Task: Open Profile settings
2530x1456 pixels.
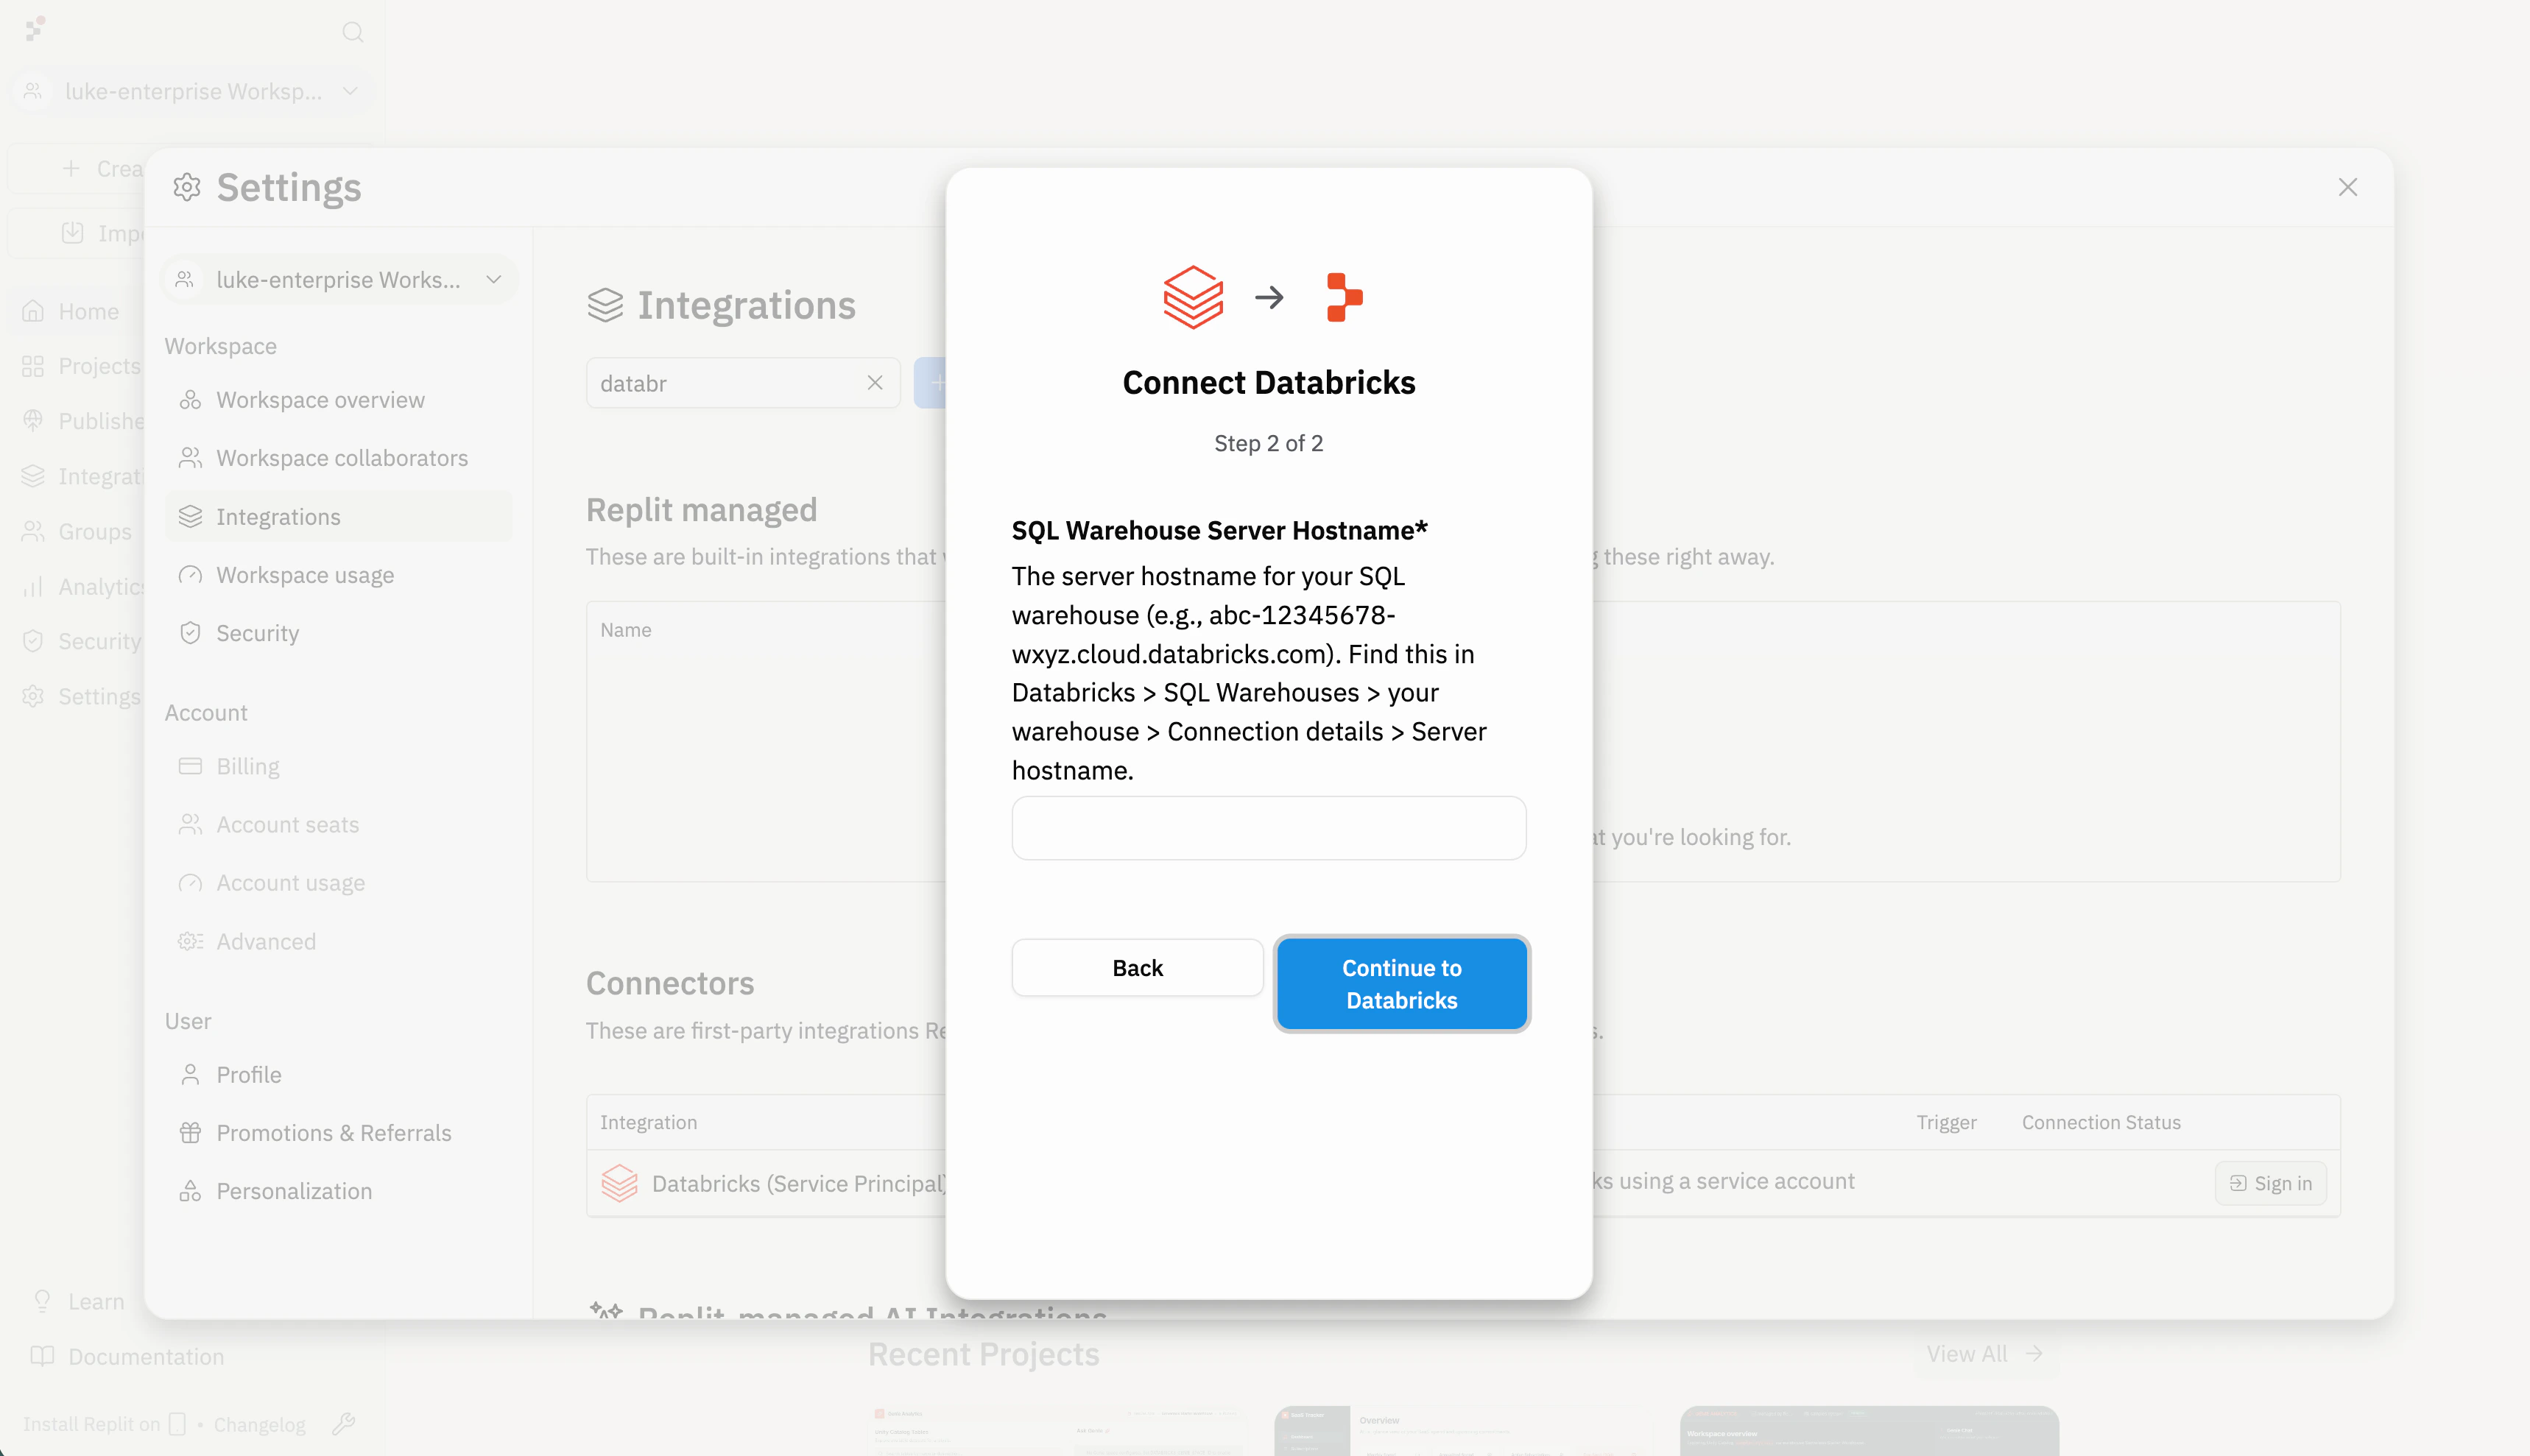Action: click(x=339, y=1075)
